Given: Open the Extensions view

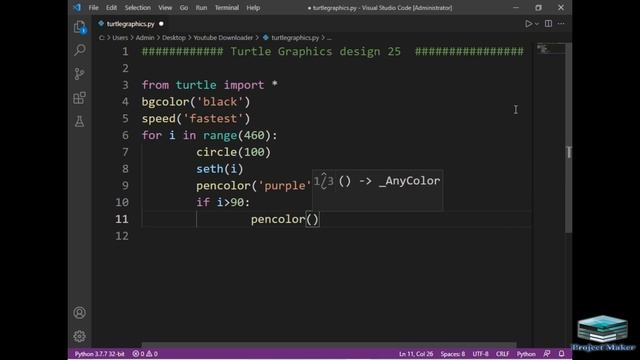Looking at the screenshot, I should click(x=80, y=98).
